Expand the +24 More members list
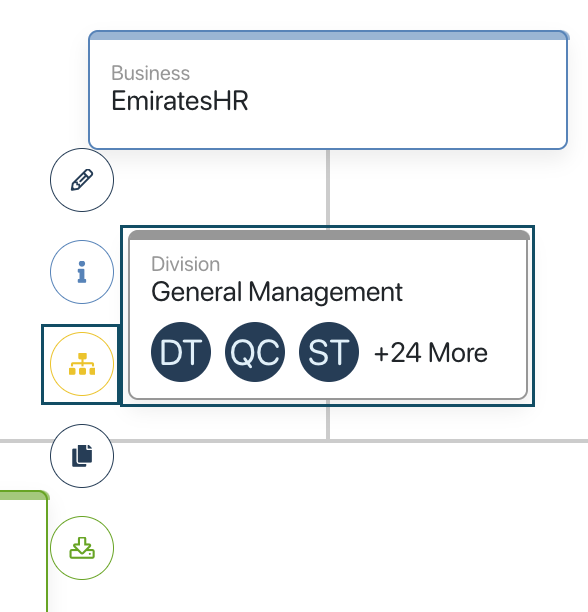This screenshot has width=588, height=612. 431,353
